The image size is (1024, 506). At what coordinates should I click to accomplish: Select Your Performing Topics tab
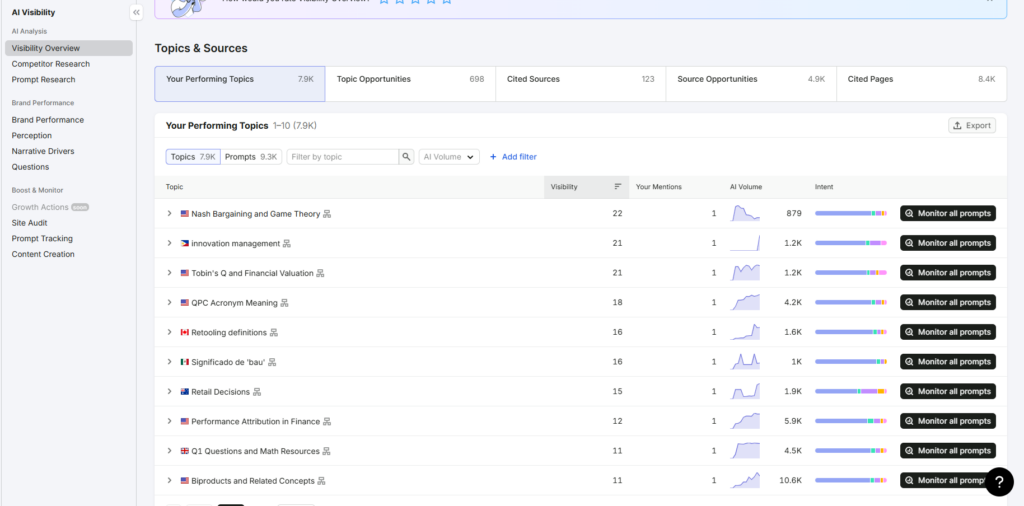pos(240,84)
